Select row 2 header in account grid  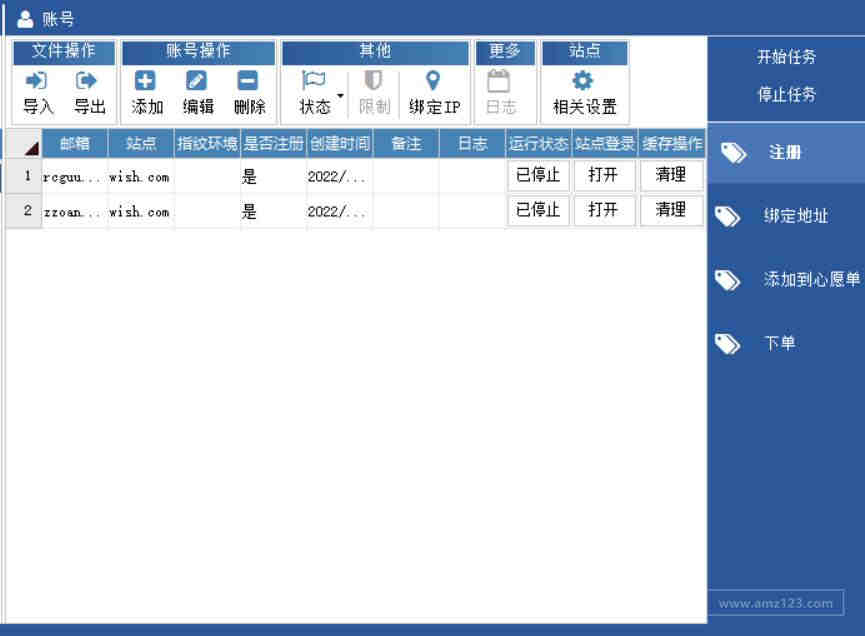tap(24, 211)
